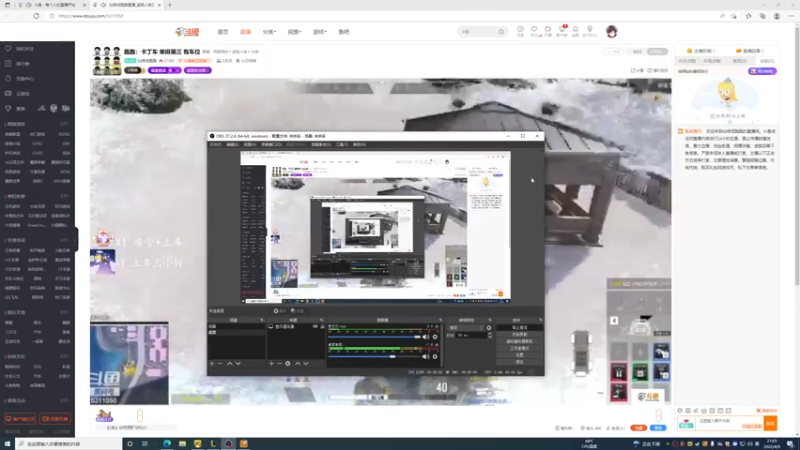Select the display capture source row in OBS

(296, 327)
